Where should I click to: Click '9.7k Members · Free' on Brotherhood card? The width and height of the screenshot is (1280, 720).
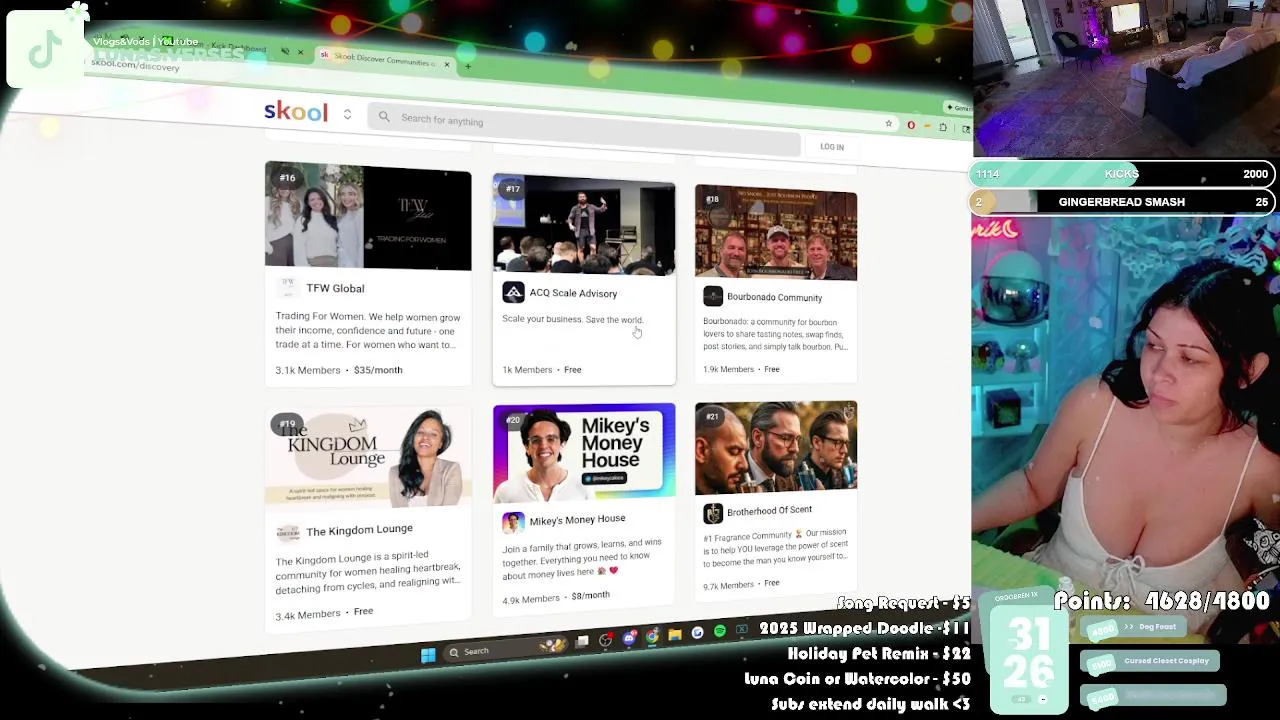741,584
